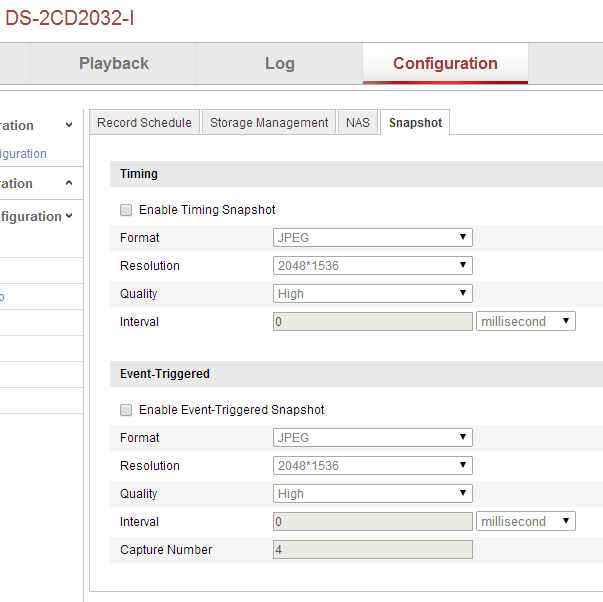
Task: Click the Capture Number field
Action: click(x=372, y=550)
